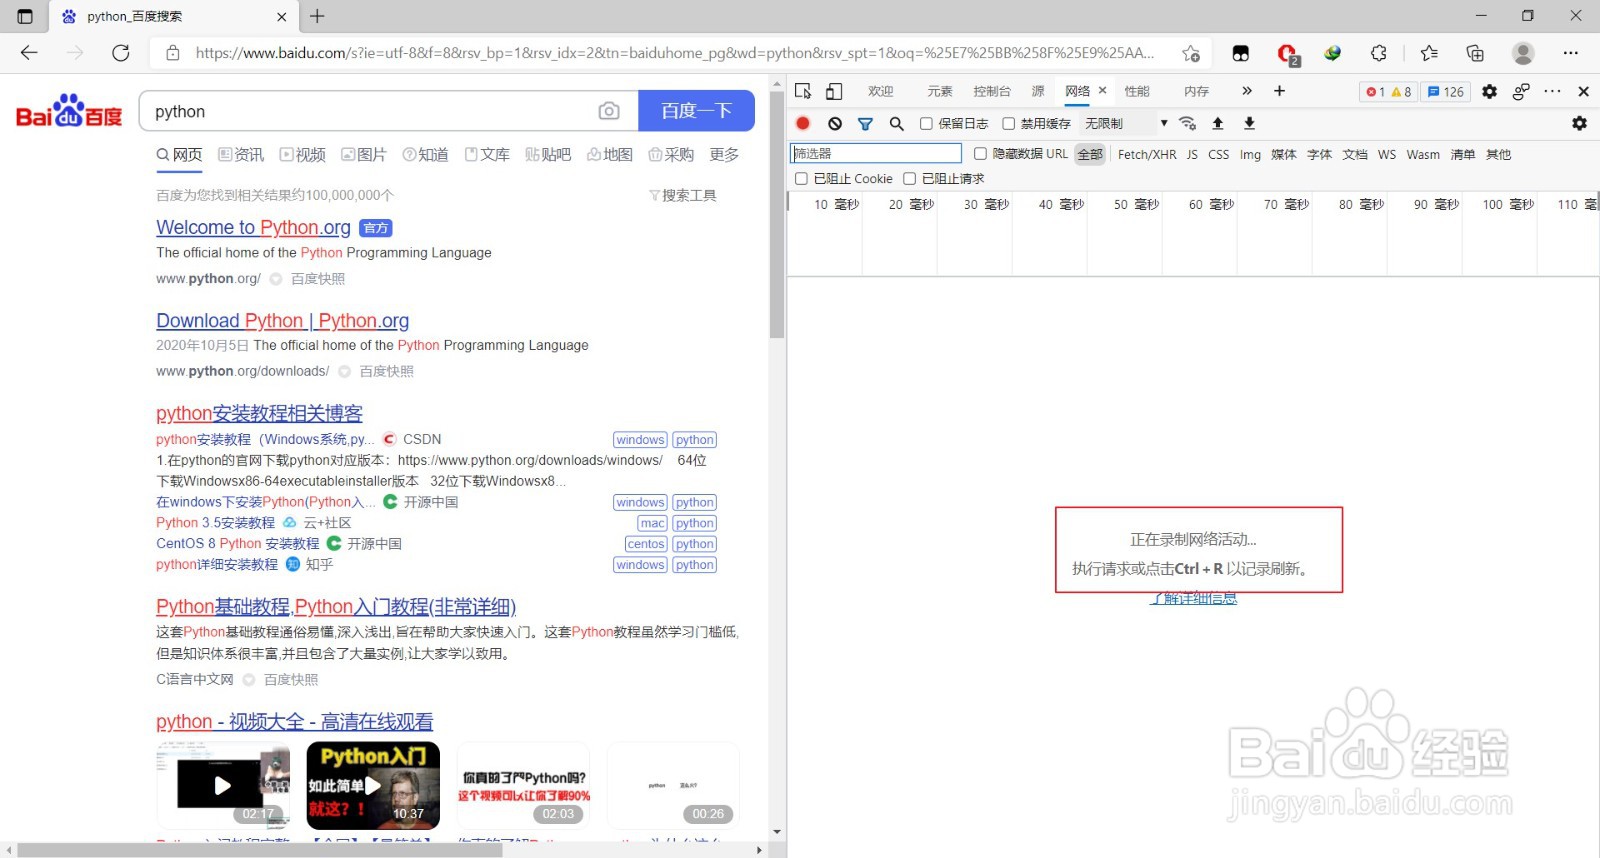Open tab actions menu icon

(25, 16)
